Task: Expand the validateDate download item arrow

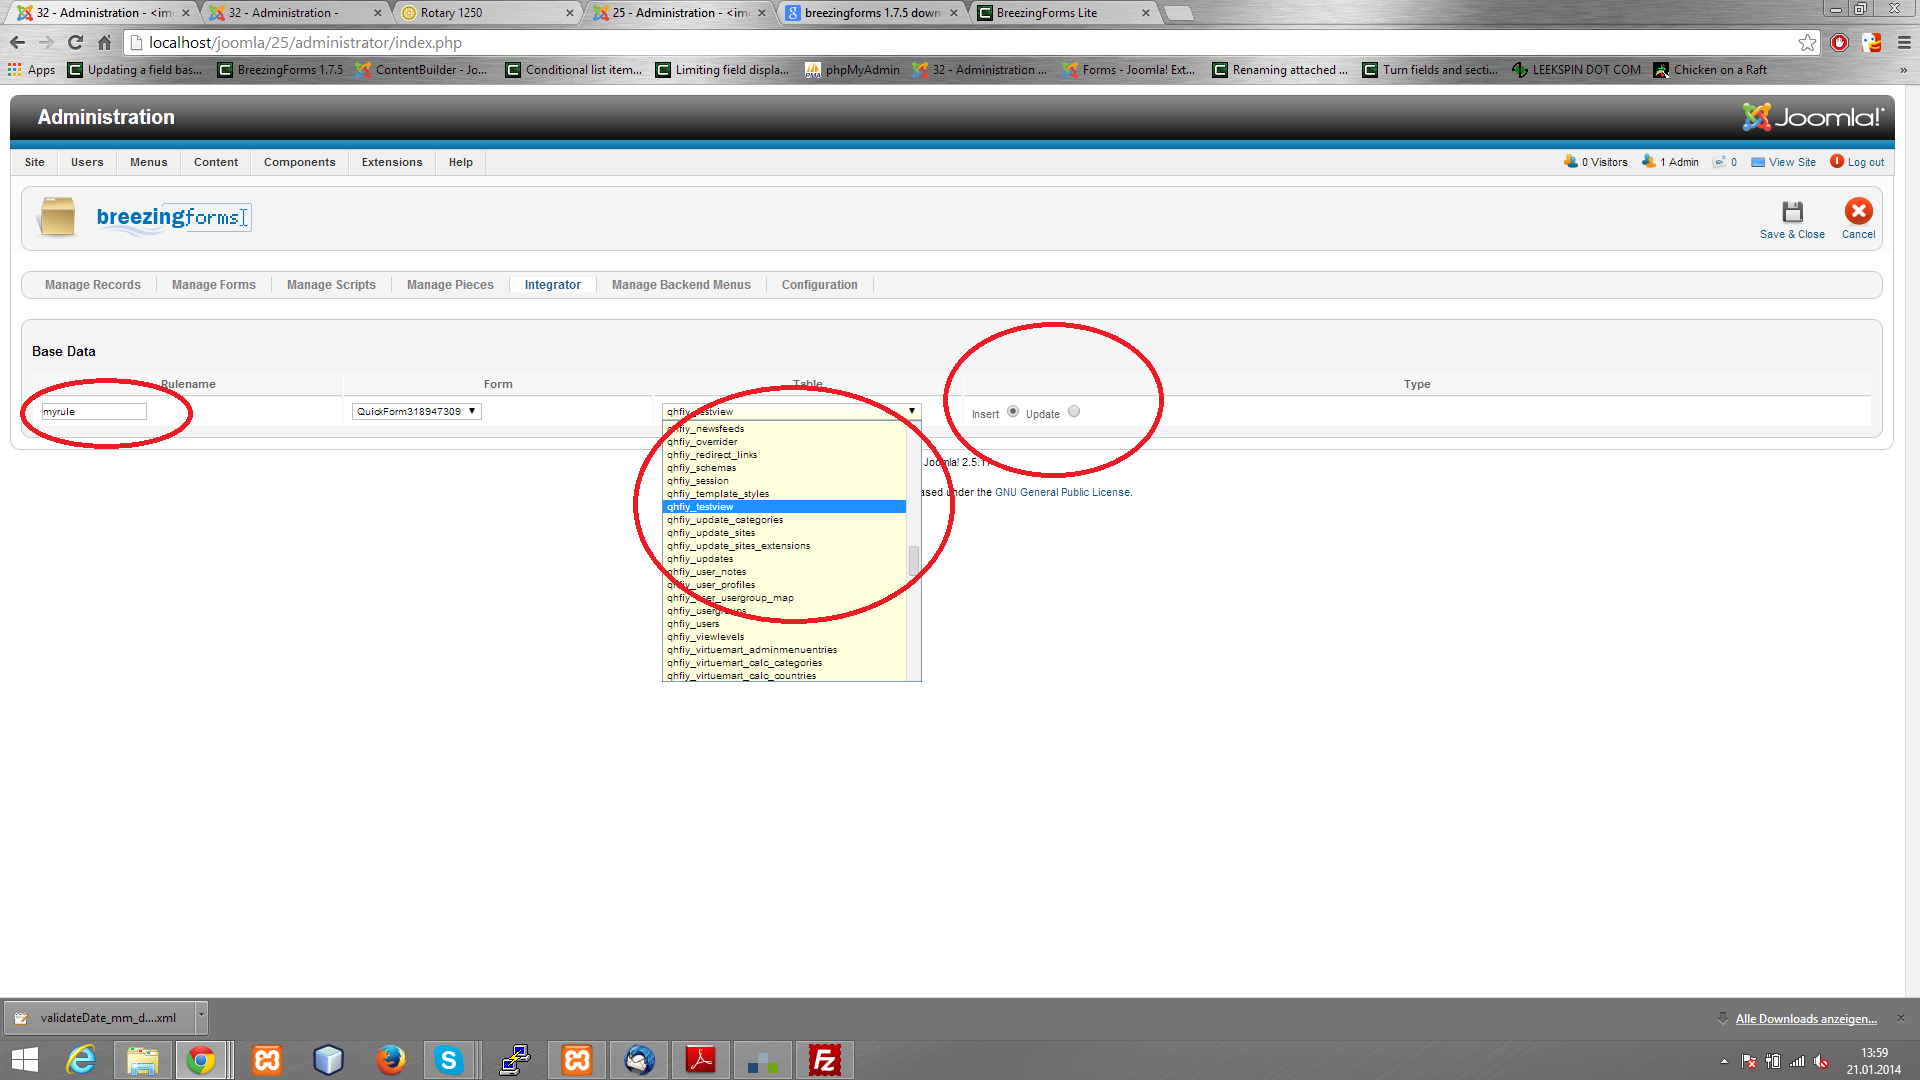Action: (201, 1016)
